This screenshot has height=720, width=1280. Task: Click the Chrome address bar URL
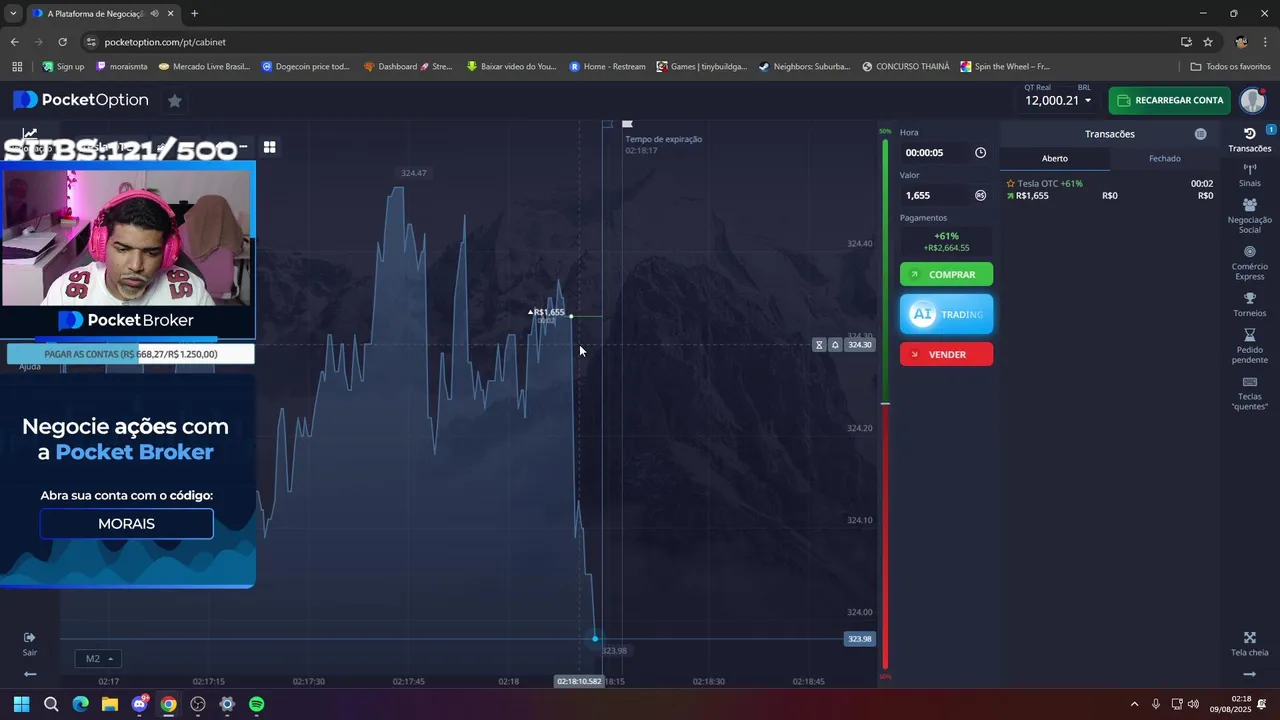pyautogui.click(x=165, y=42)
